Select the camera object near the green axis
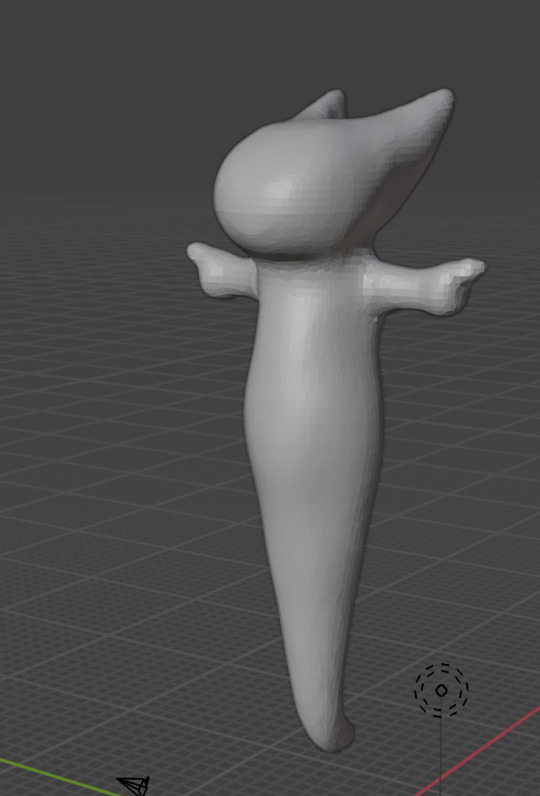Viewport: 540px width, 796px height. pos(134,785)
